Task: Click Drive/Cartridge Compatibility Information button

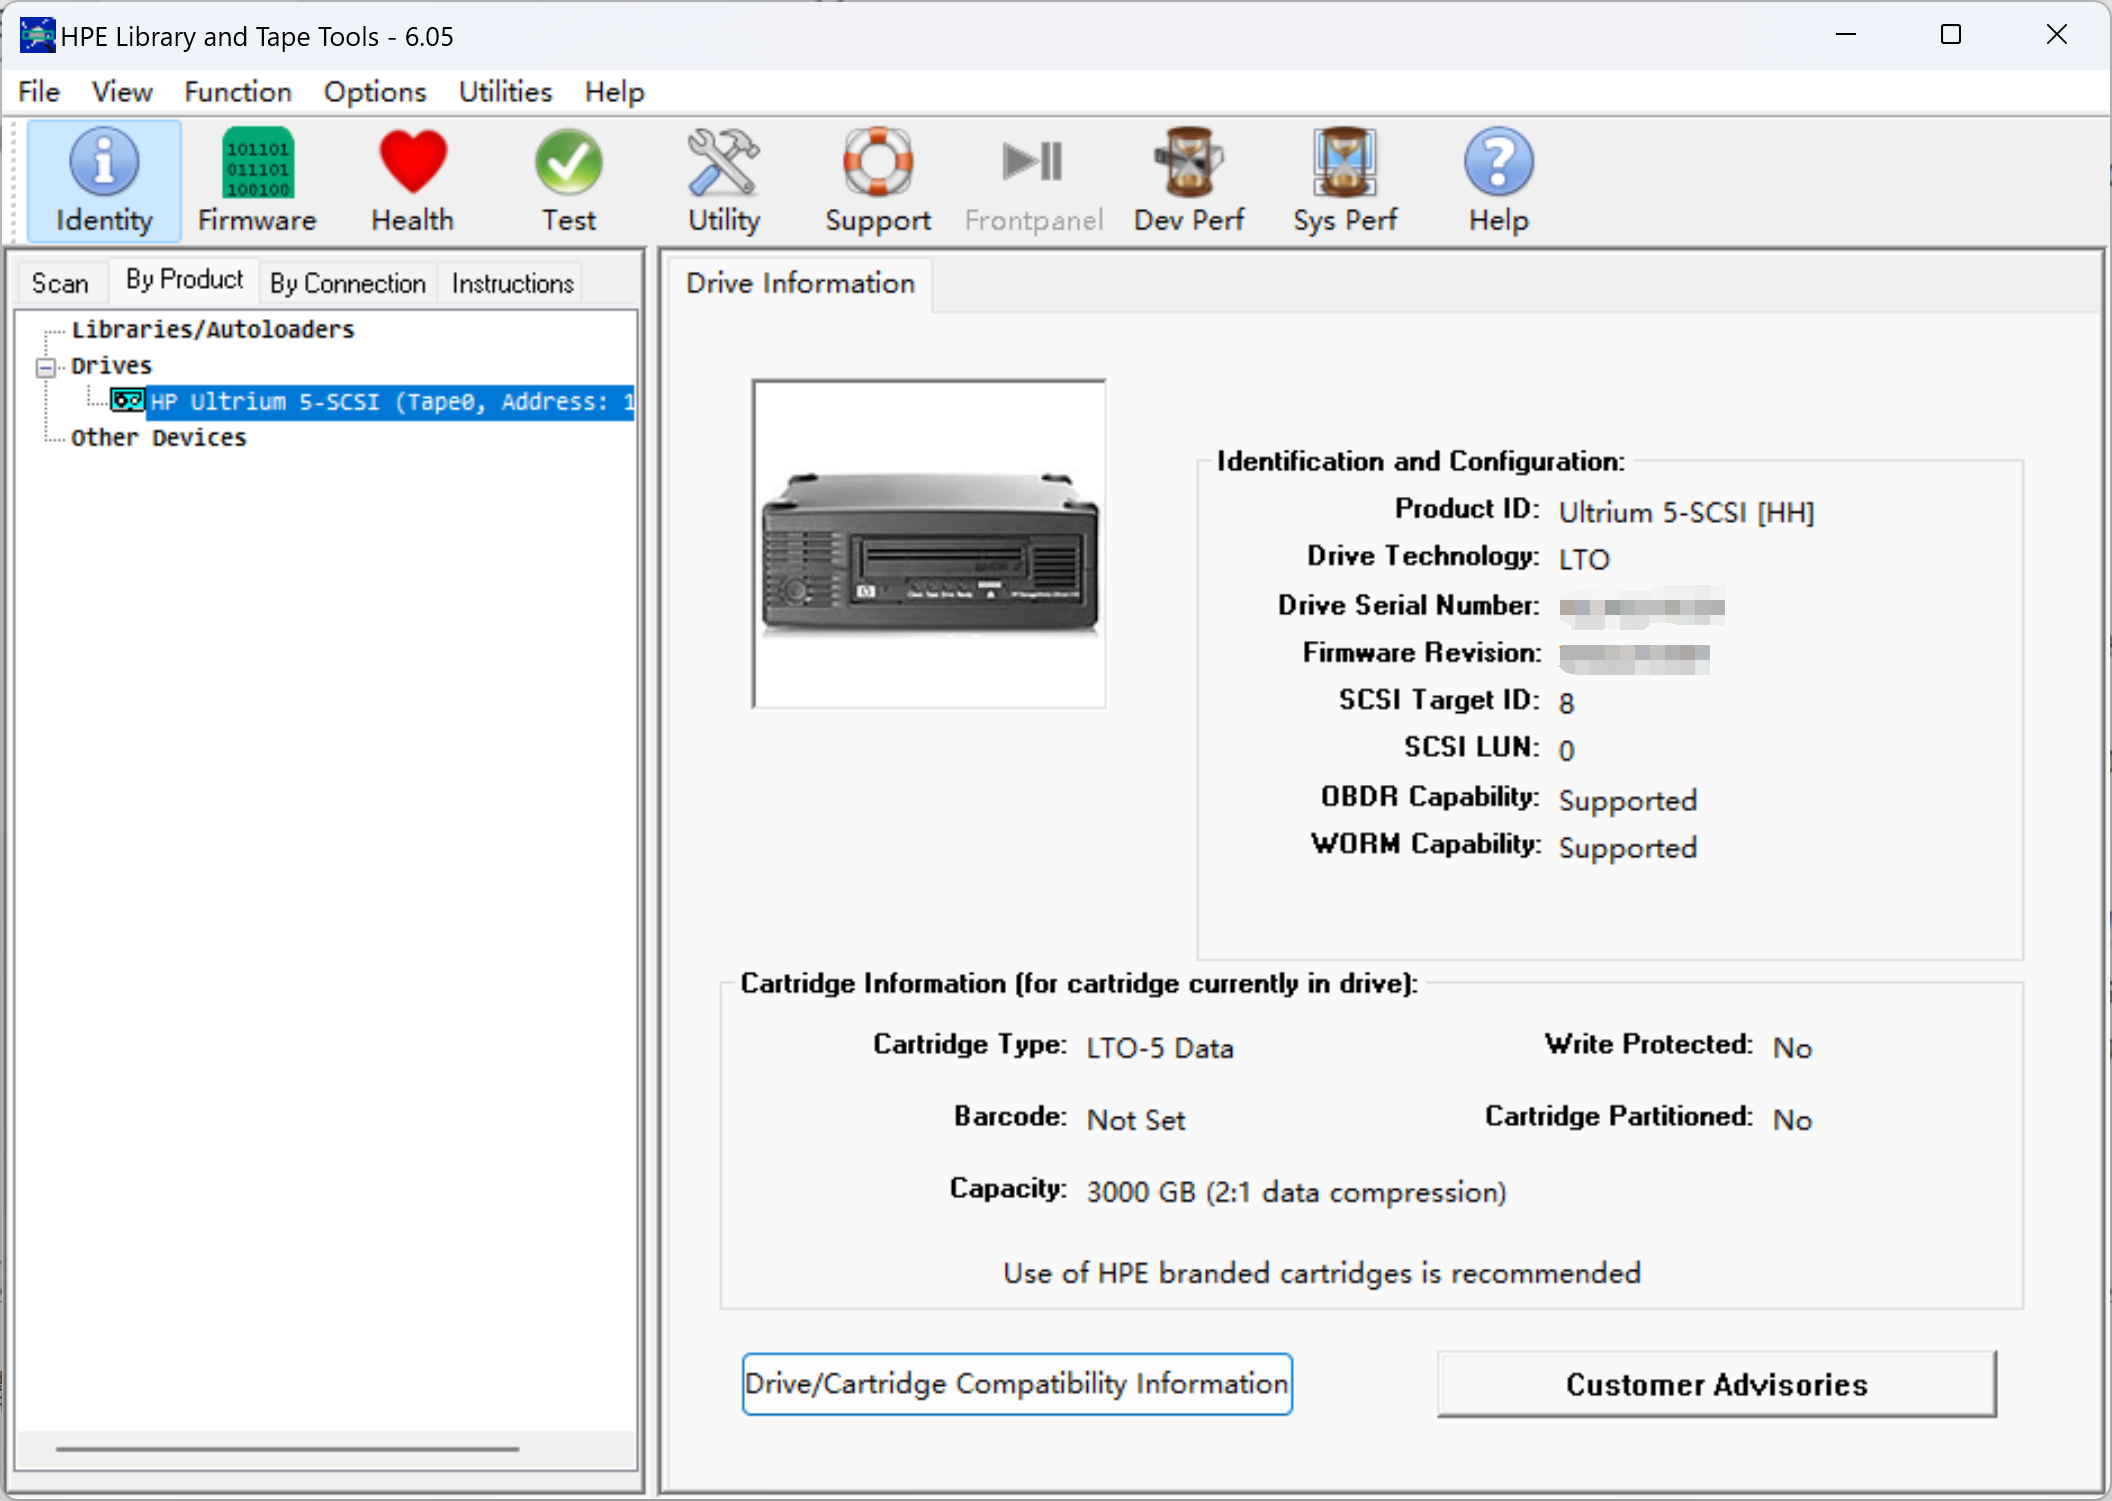Action: [1017, 1384]
